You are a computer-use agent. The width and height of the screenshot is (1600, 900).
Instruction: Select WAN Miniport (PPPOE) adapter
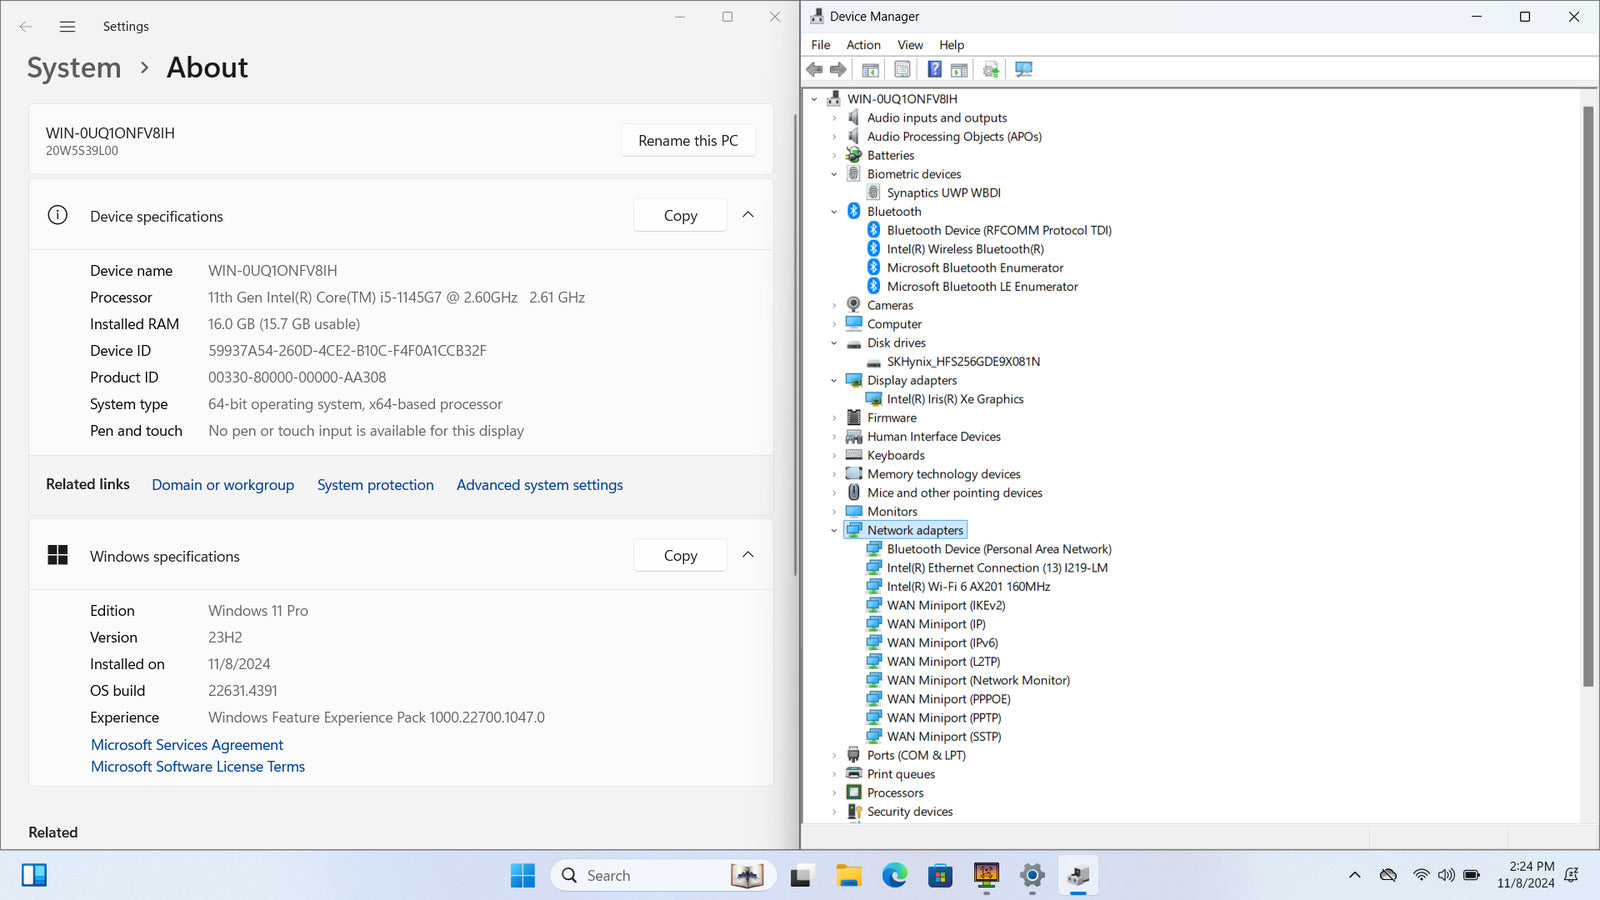coord(948,699)
